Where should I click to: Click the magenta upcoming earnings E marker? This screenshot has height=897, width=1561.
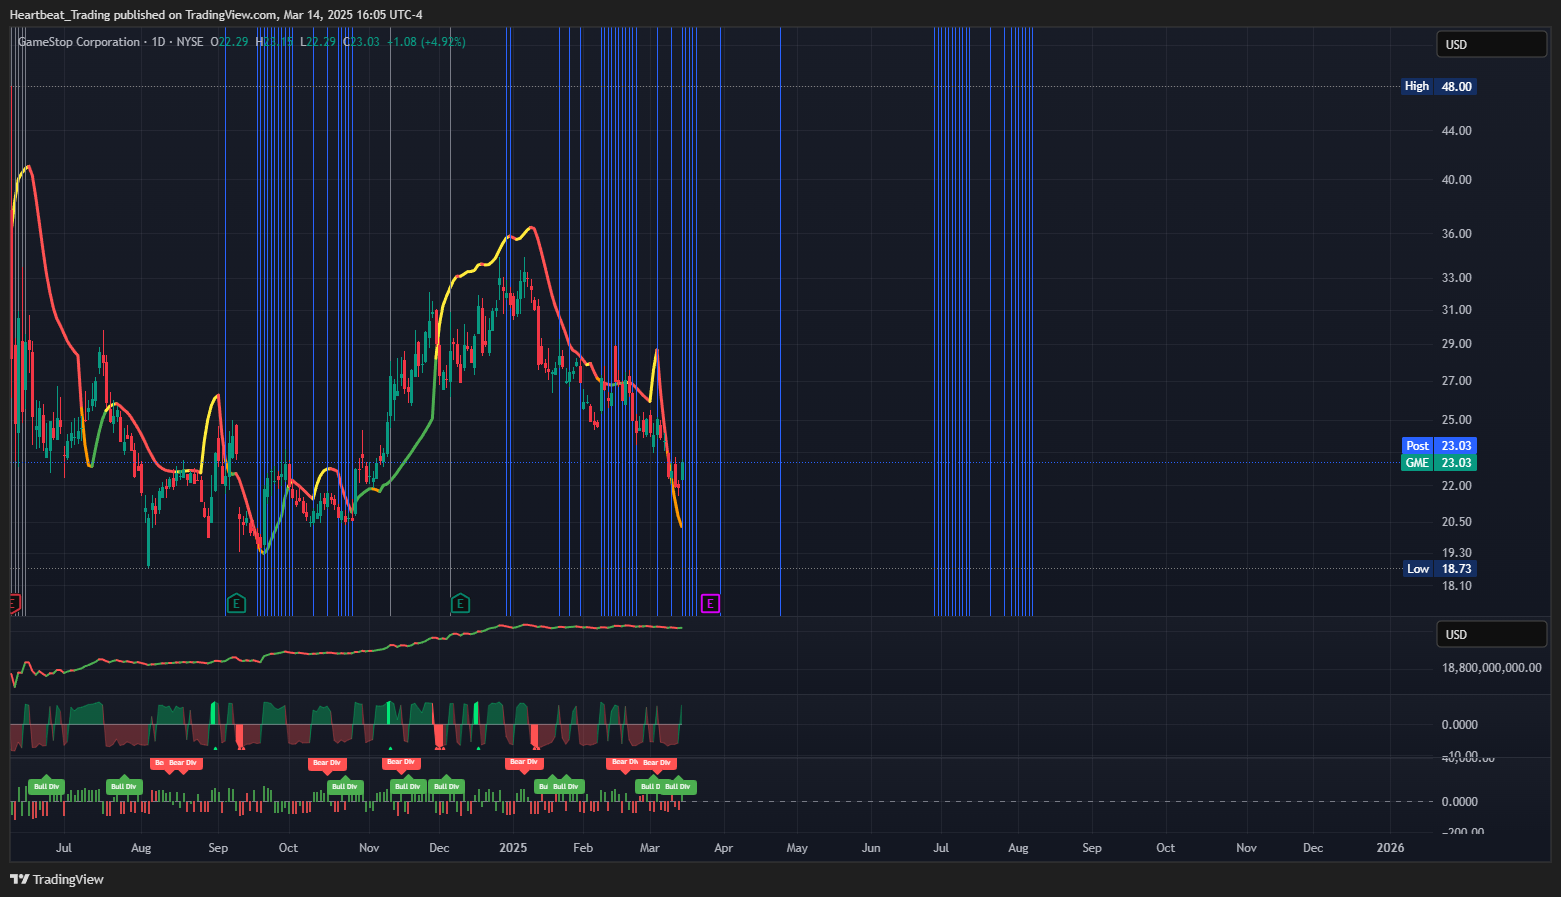(x=710, y=603)
